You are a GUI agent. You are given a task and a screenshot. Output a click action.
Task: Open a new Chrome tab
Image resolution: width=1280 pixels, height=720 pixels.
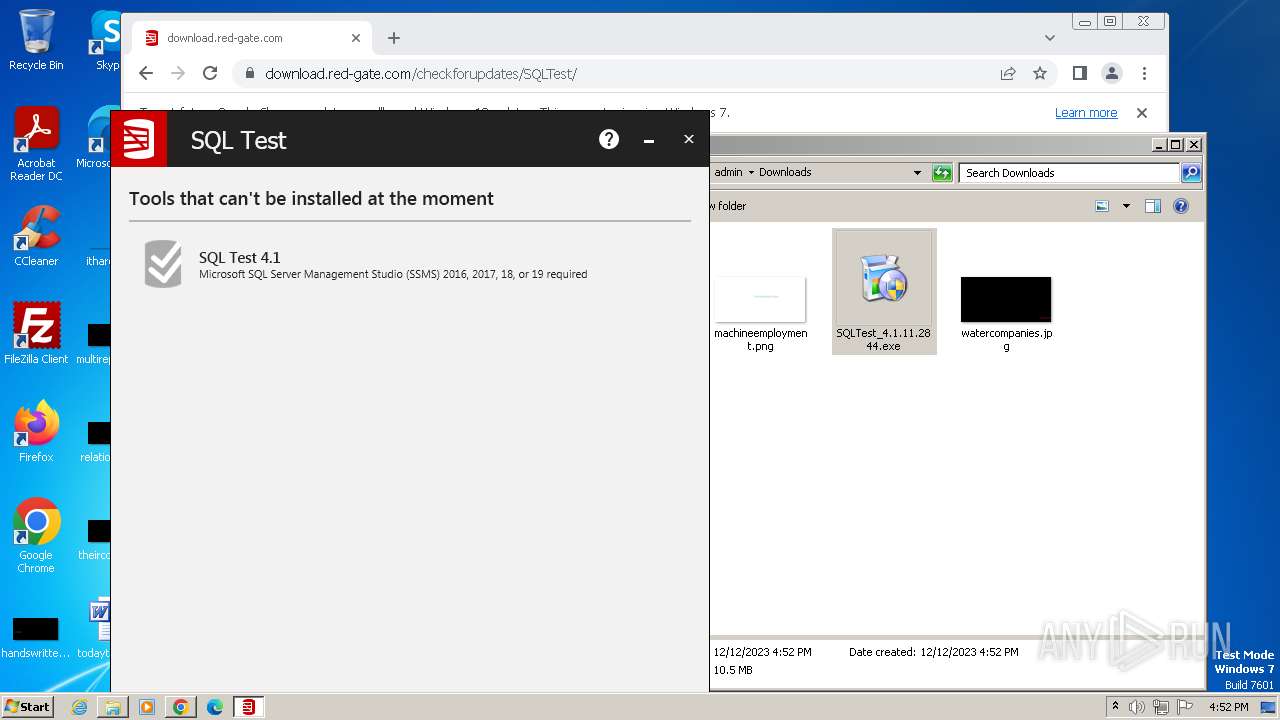[394, 38]
